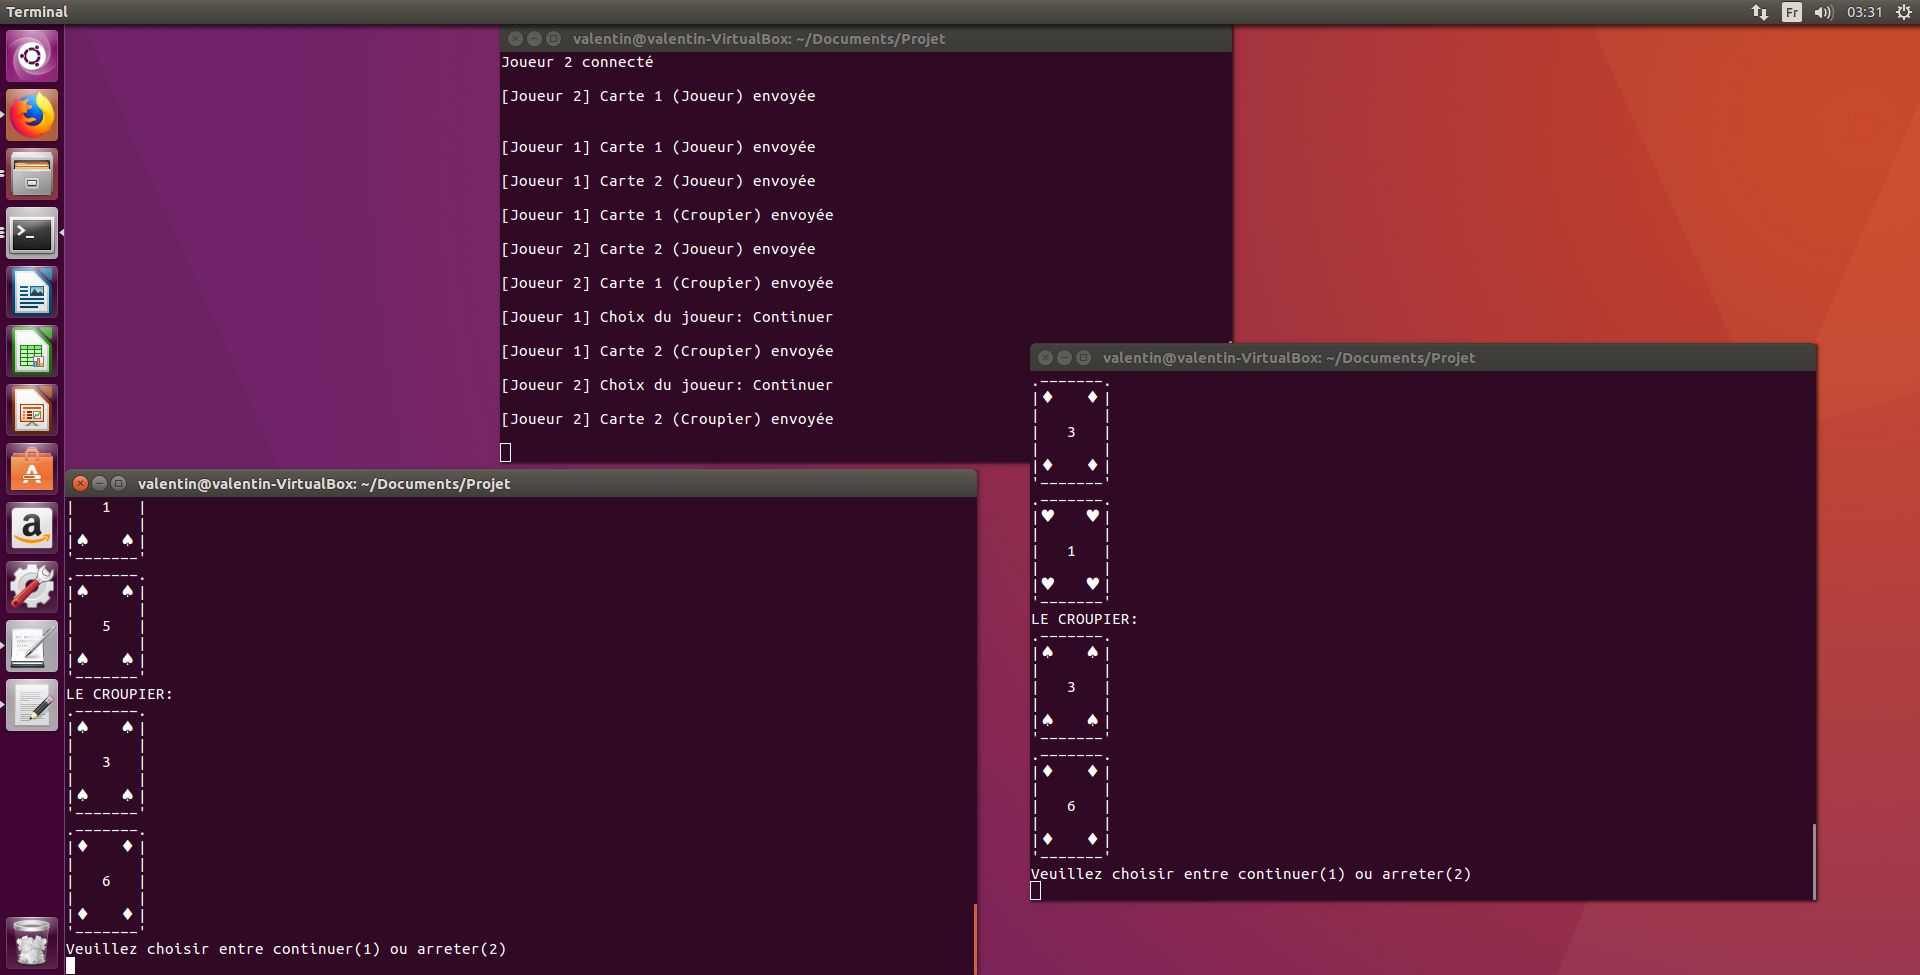
Task: Open LibreOffice Writer from the dock
Action: 32,292
